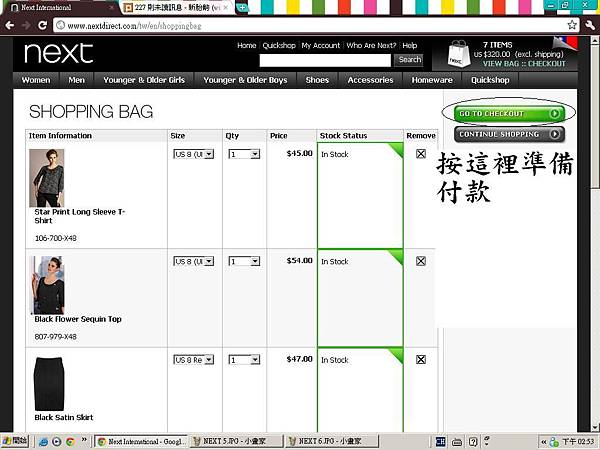
Task: Click the taskbar clock
Action: point(578,442)
